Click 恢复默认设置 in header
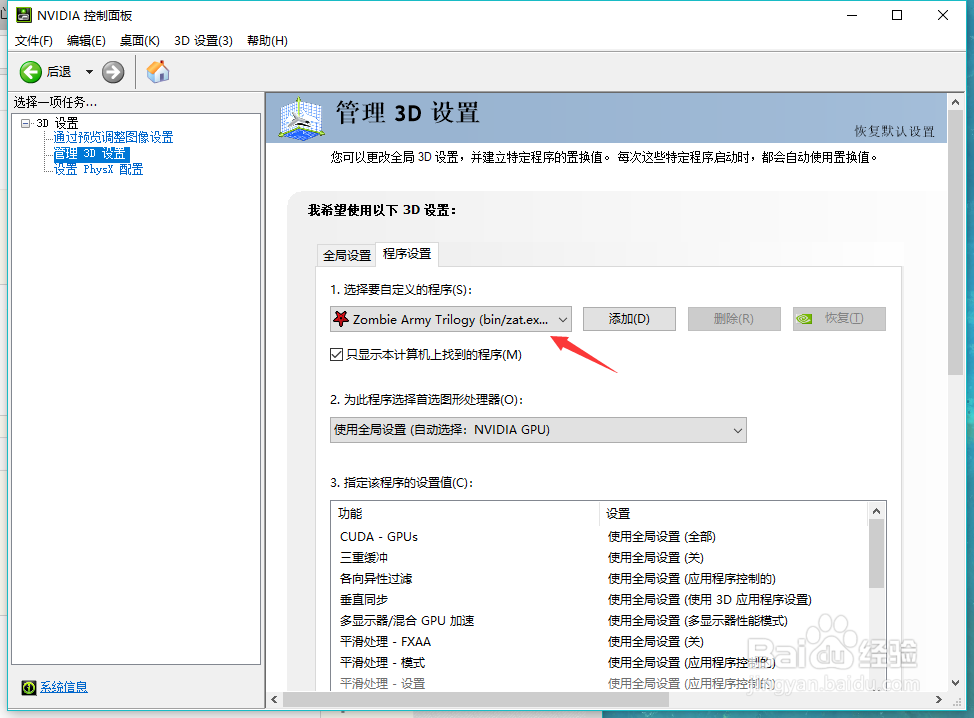The height and width of the screenshot is (718, 974). pos(894,131)
